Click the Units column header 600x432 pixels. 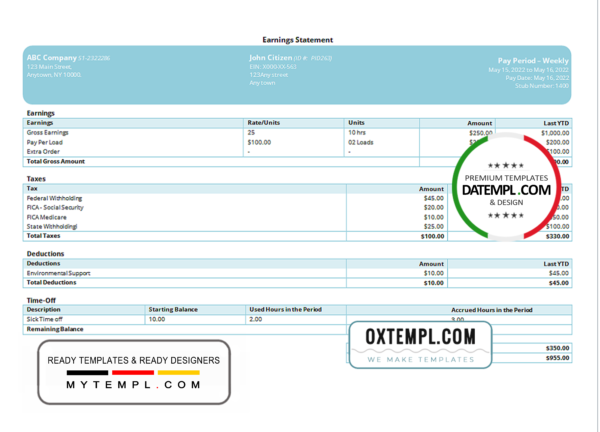[356, 123]
